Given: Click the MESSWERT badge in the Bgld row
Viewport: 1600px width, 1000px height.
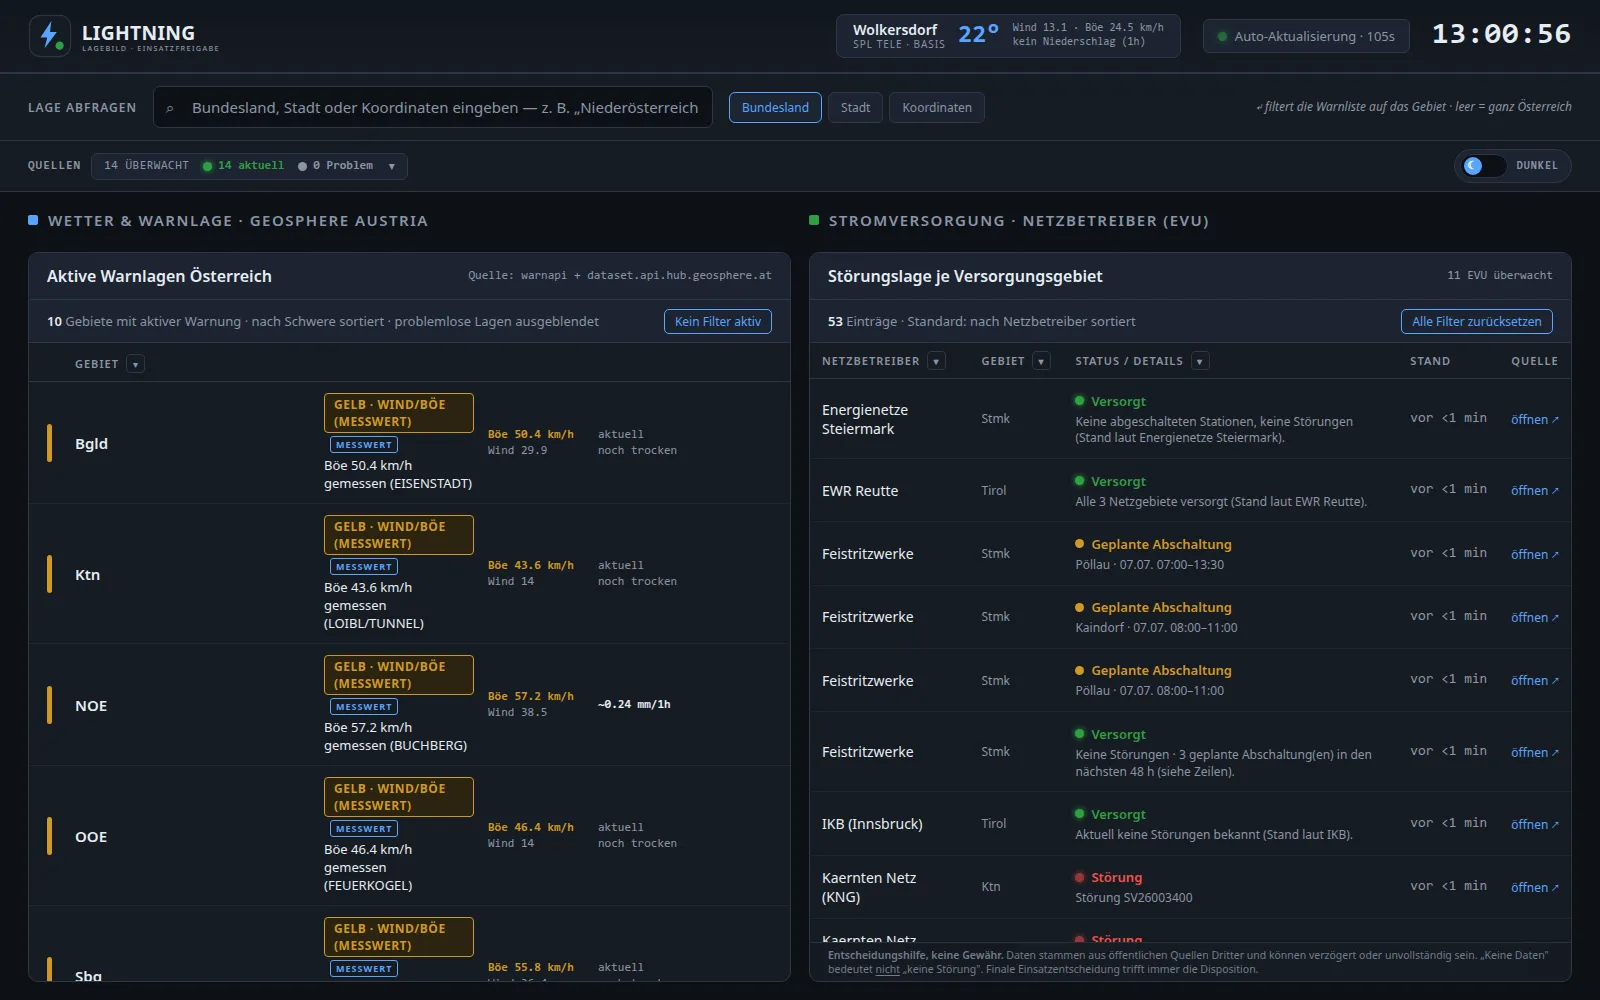Looking at the screenshot, I should pyautogui.click(x=364, y=445).
